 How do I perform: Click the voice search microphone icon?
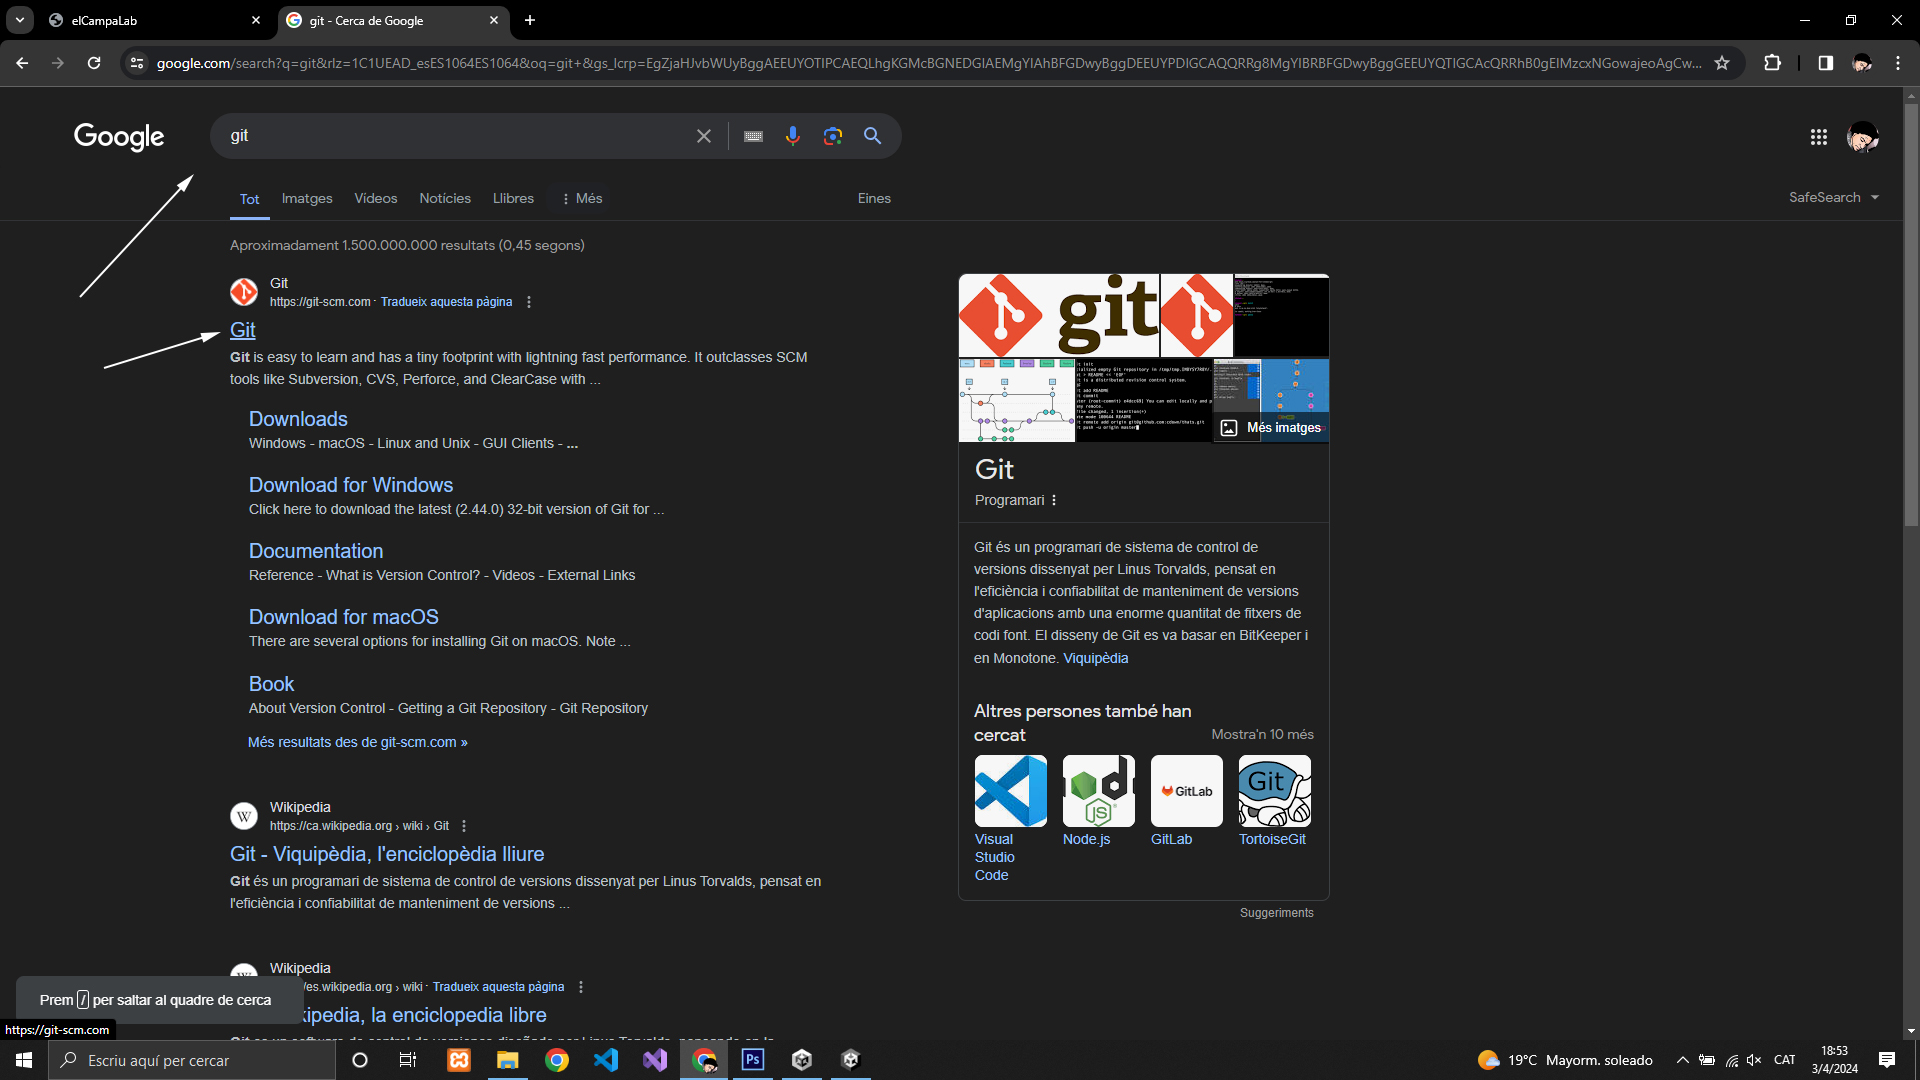pyautogui.click(x=792, y=136)
